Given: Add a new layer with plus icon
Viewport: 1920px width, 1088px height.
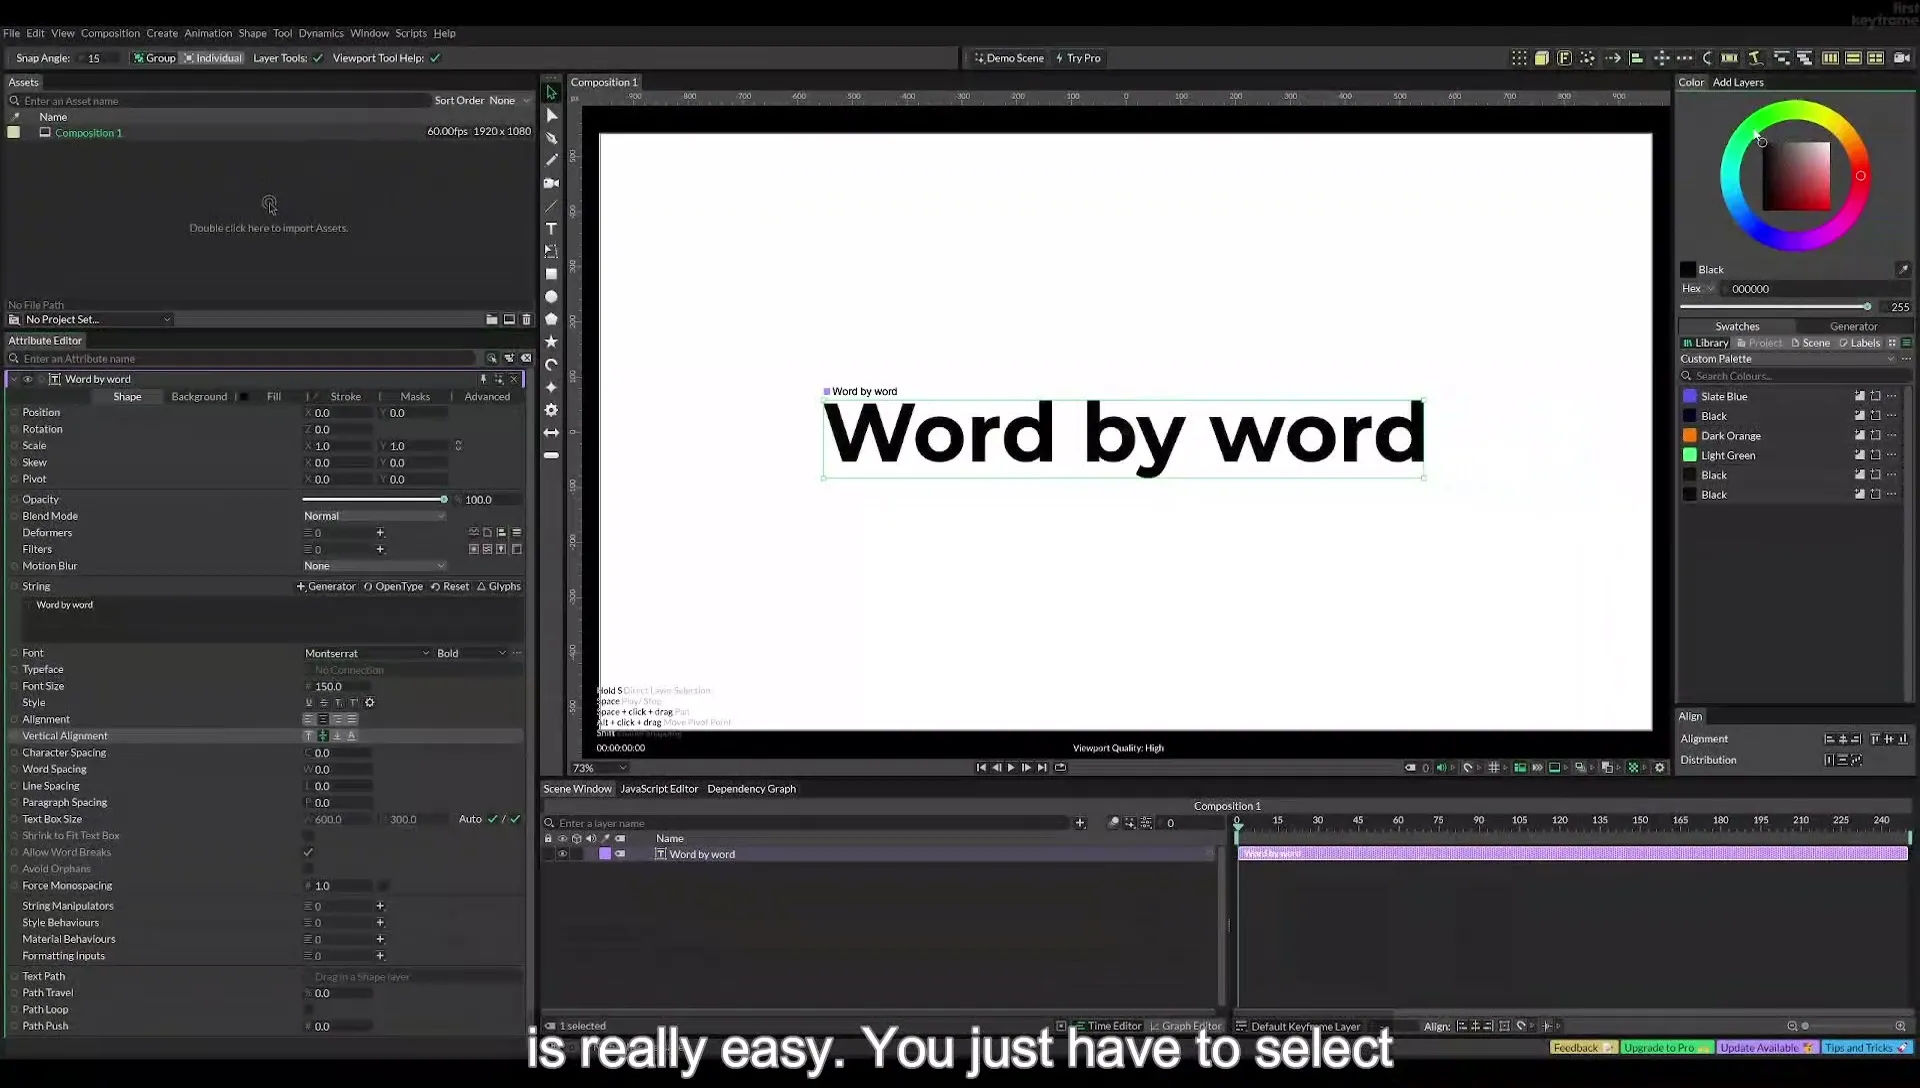Looking at the screenshot, I should [1080, 823].
